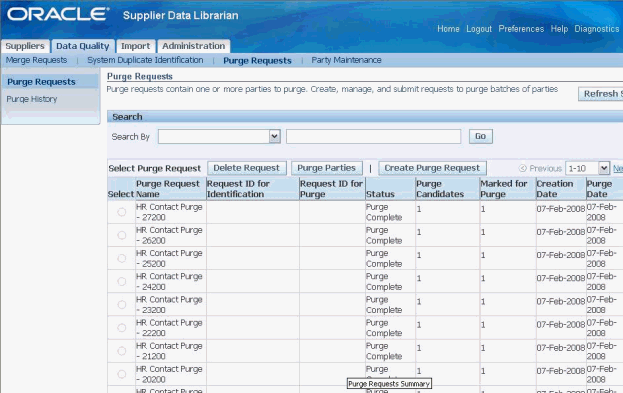
Task: Select radio button for HR Contact Purge - 24200
Action: click(122, 281)
